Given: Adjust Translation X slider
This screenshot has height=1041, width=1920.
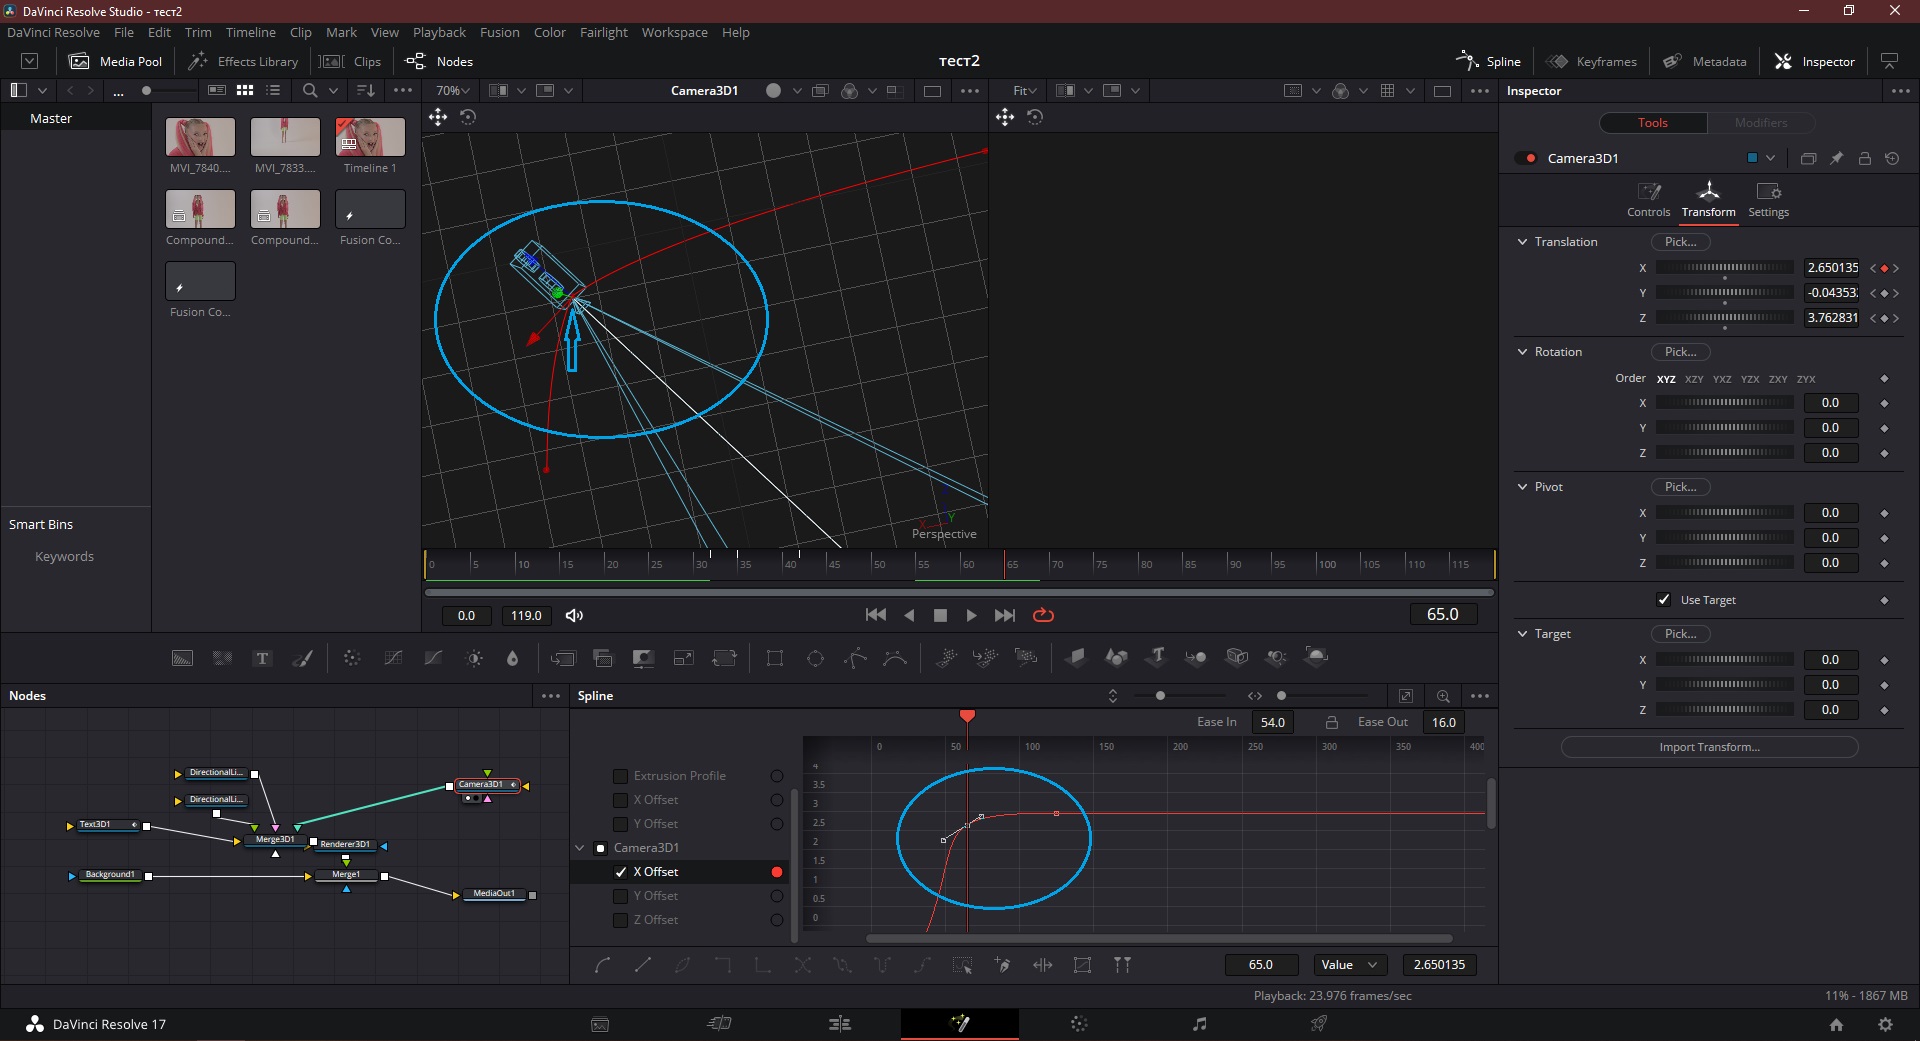Looking at the screenshot, I should pos(1725,268).
